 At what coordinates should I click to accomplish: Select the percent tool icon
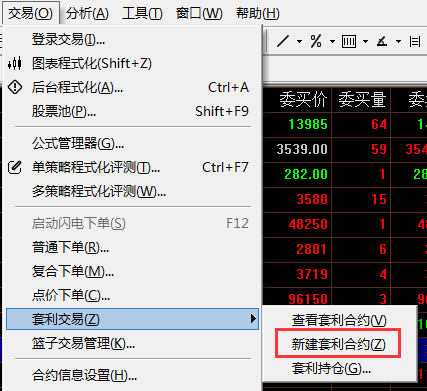click(x=316, y=41)
